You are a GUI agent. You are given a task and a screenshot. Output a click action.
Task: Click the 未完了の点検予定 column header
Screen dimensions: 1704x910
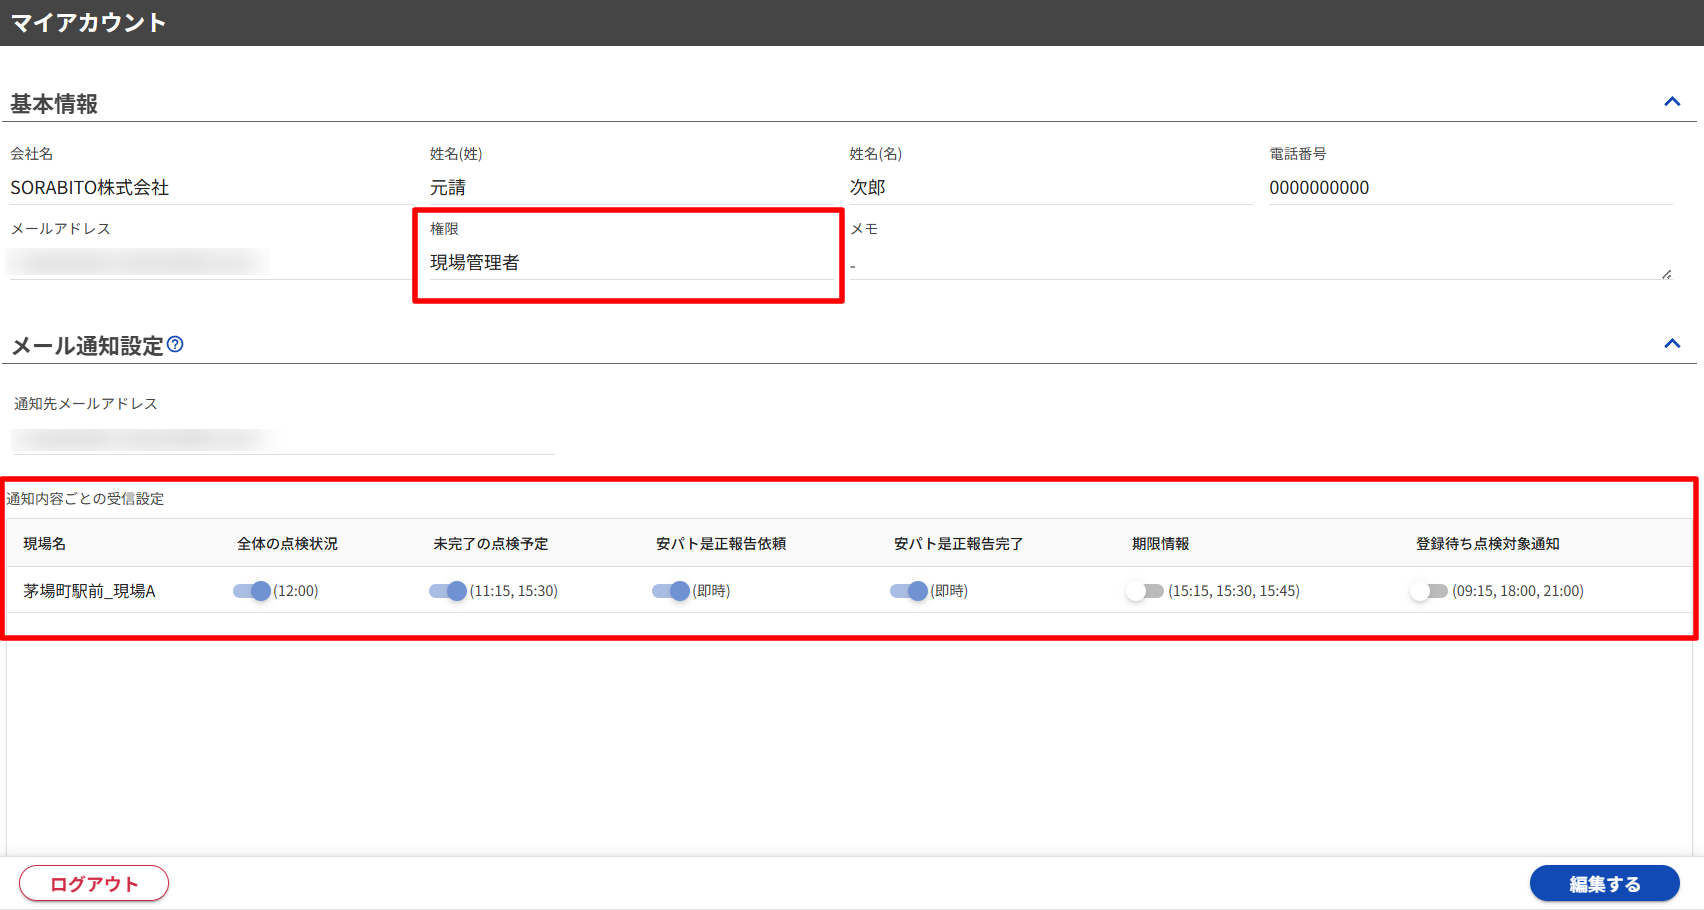(x=491, y=544)
